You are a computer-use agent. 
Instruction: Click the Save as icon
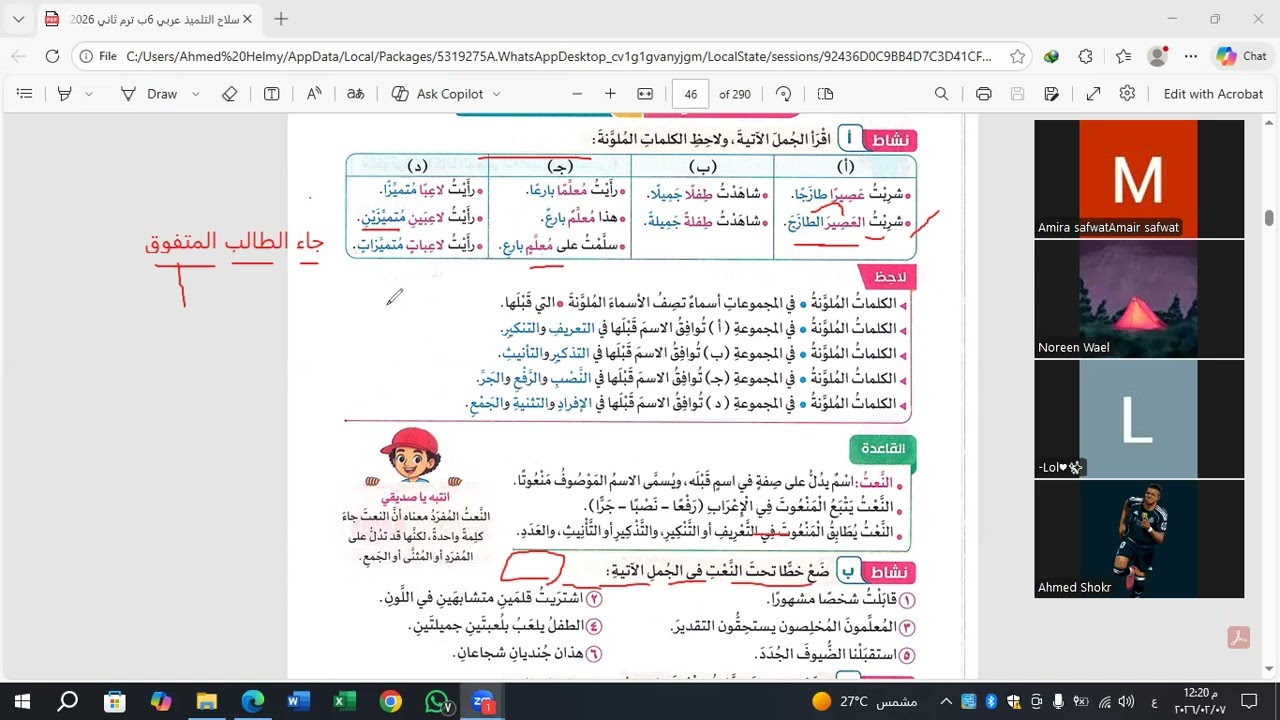[x=1051, y=94]
